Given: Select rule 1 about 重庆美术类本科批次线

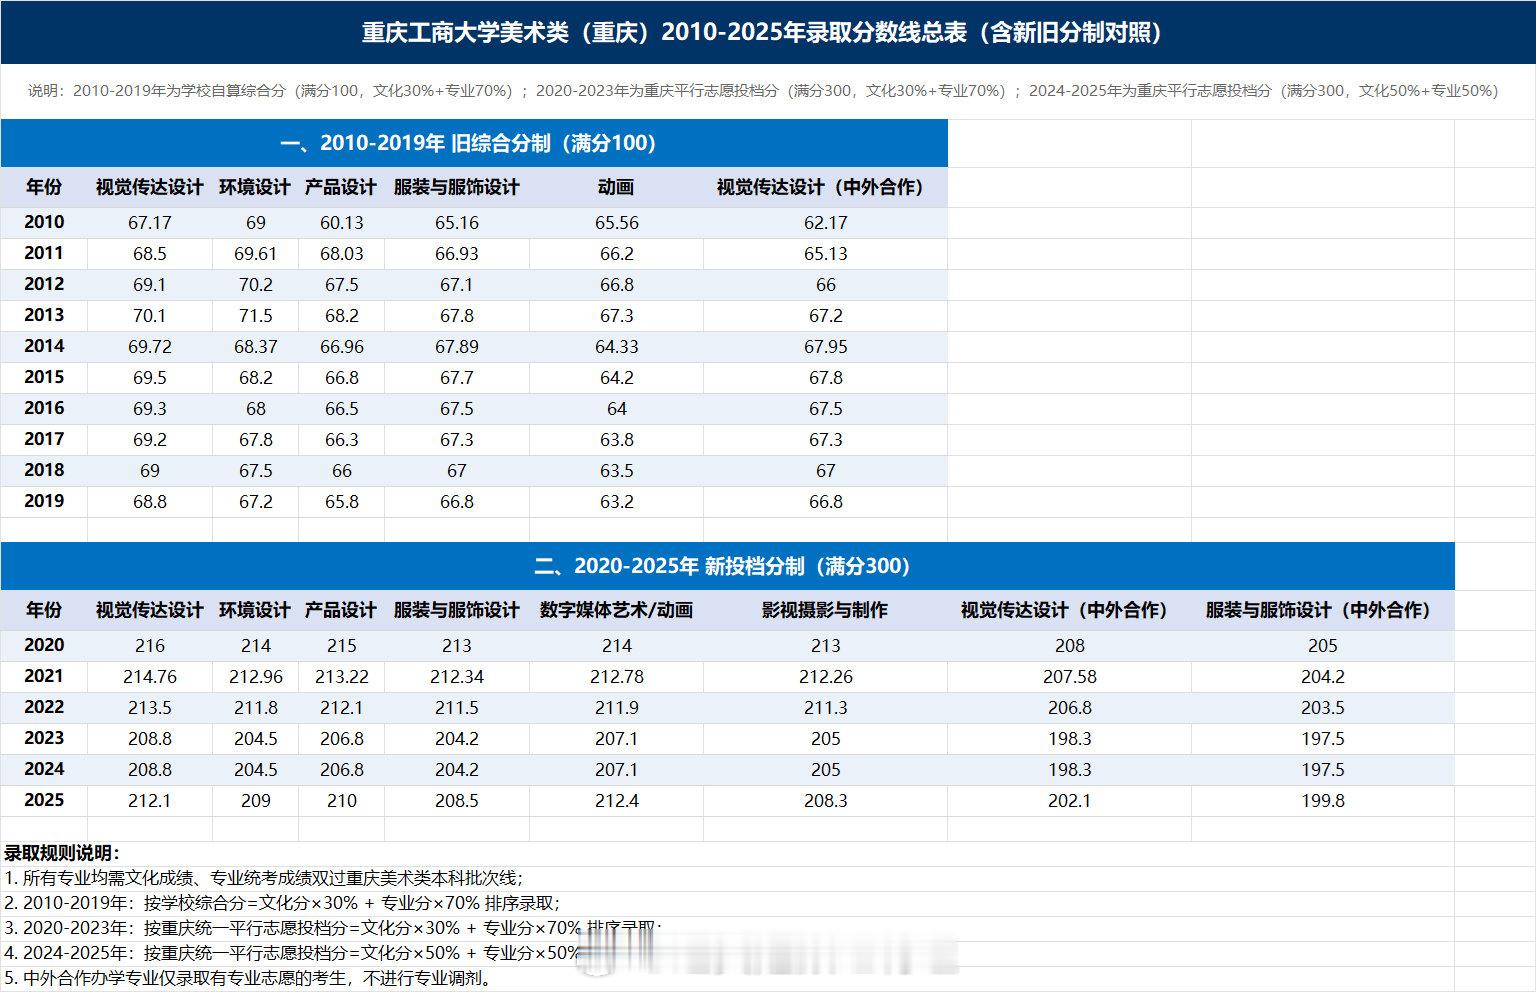Looking at the screenshot, I should point(264,878).
